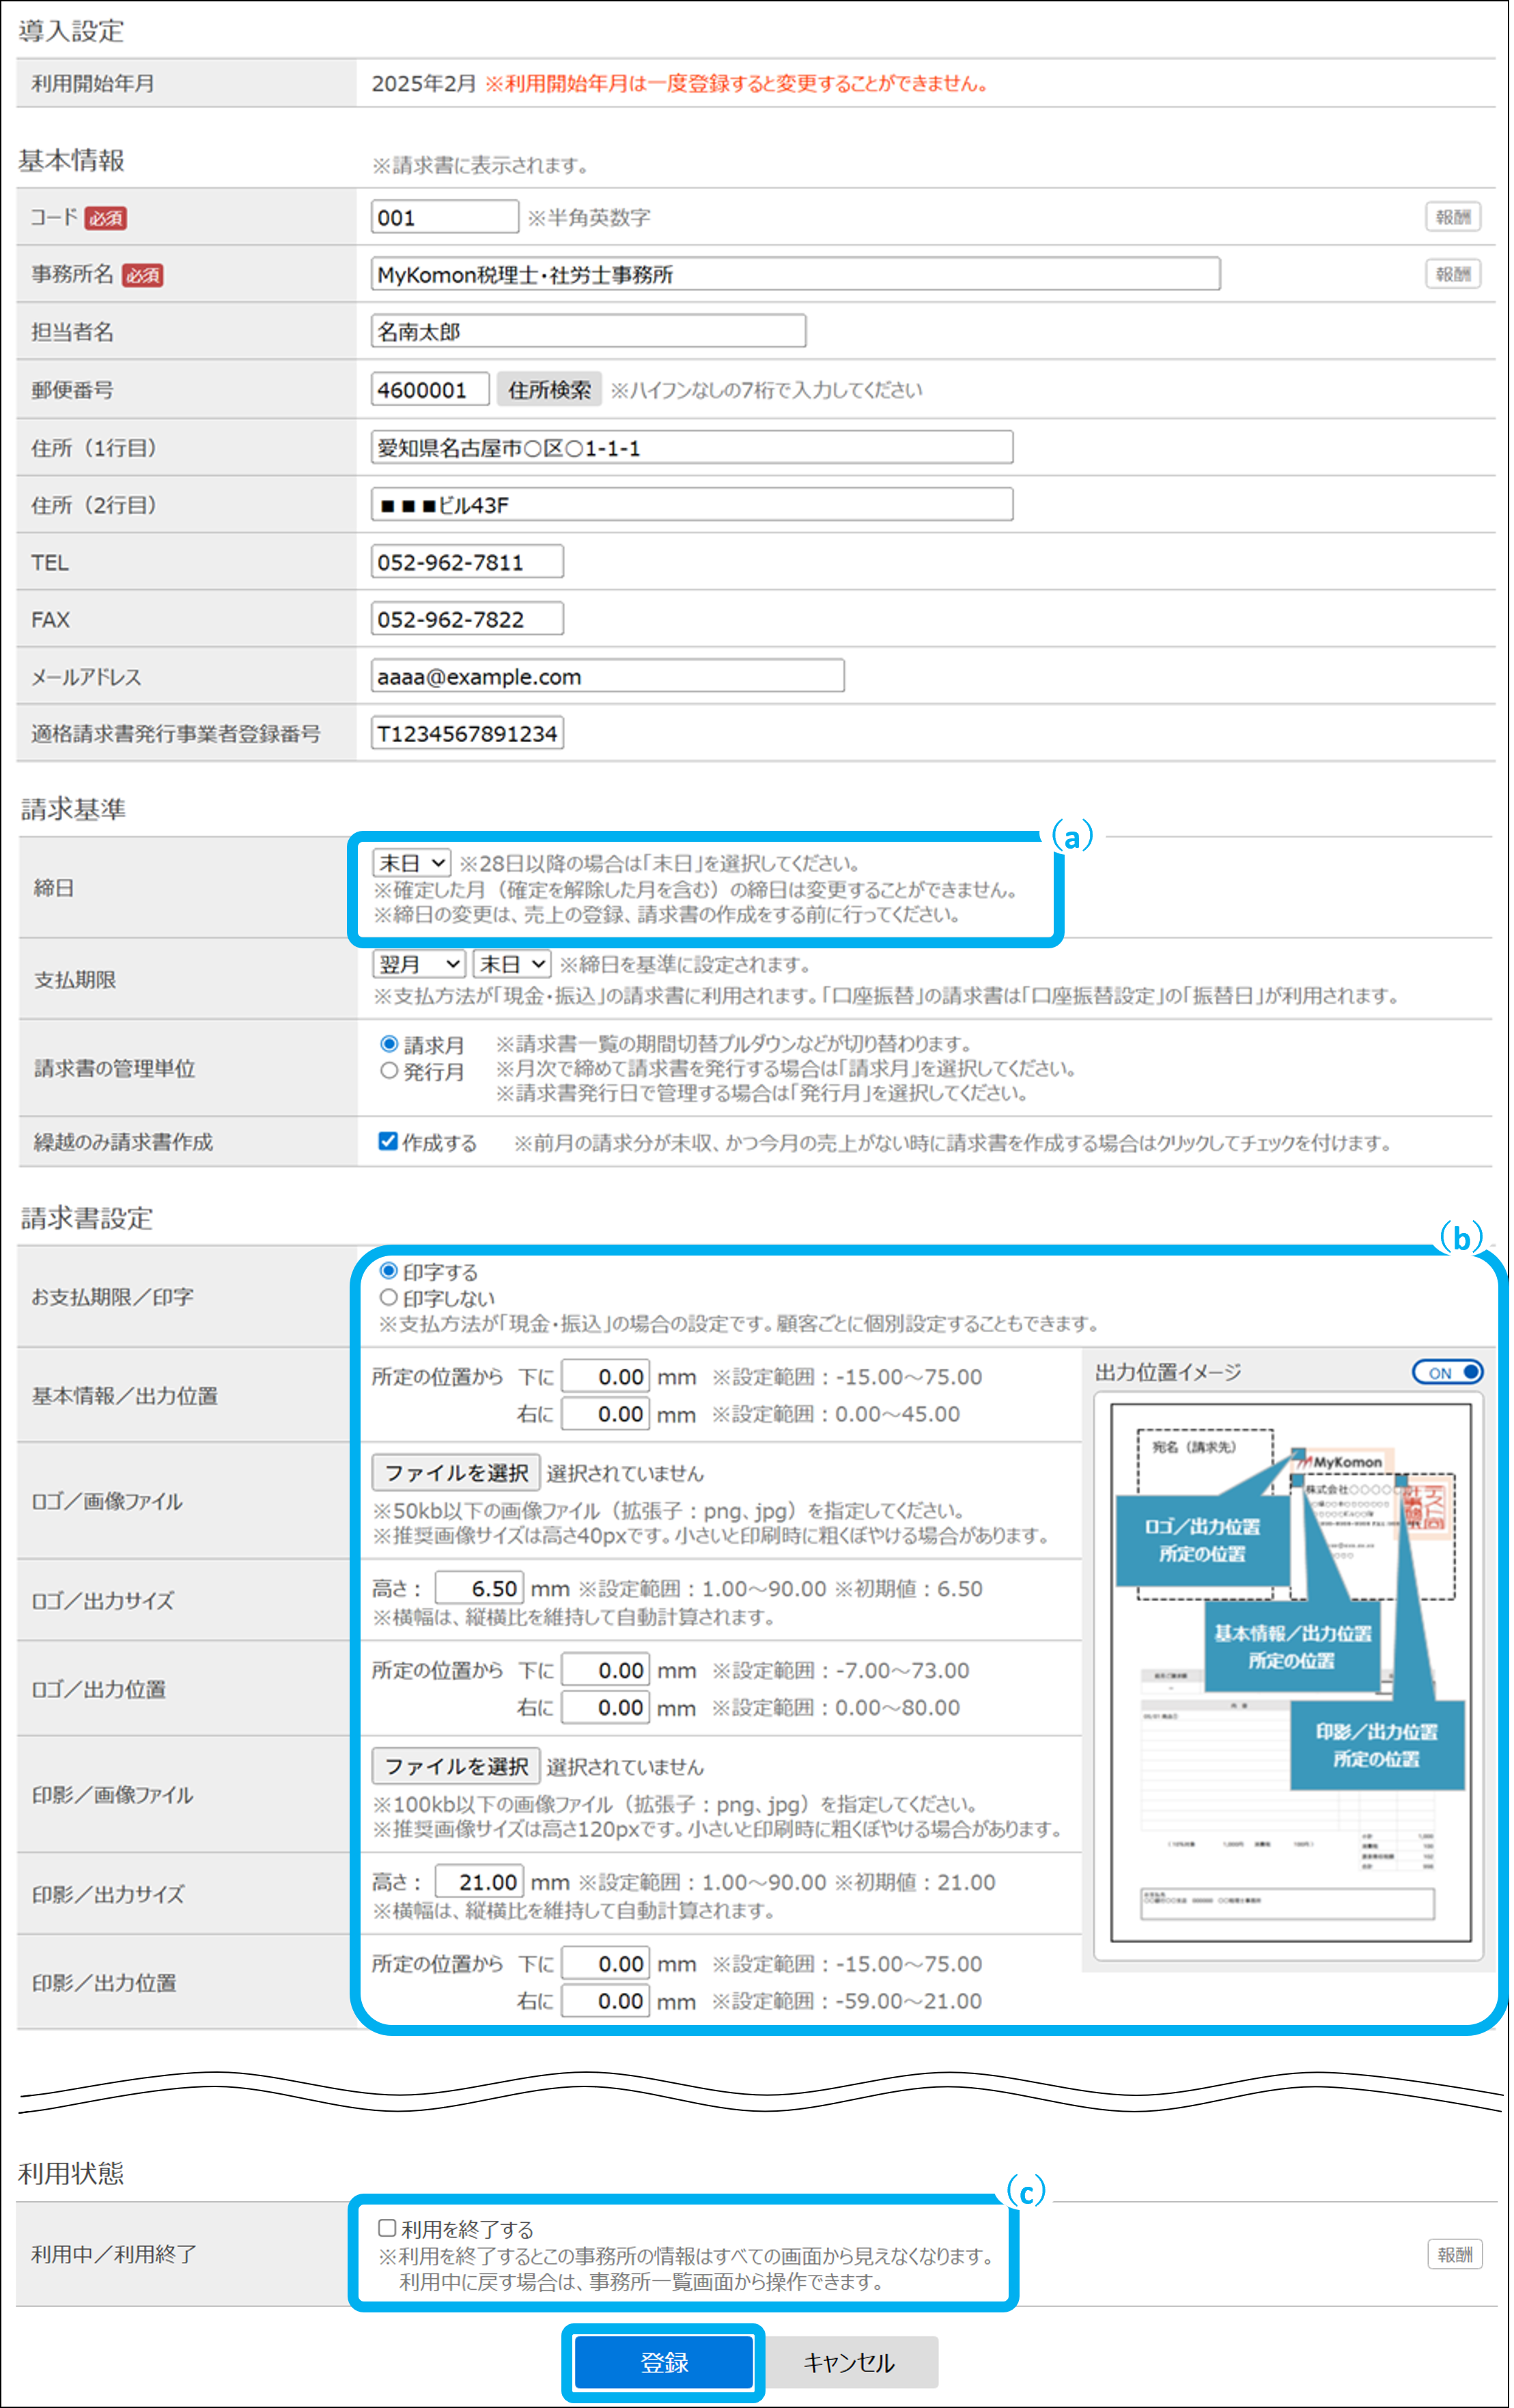
Task: Select the 印字しない radio option
Action: 389,1297
